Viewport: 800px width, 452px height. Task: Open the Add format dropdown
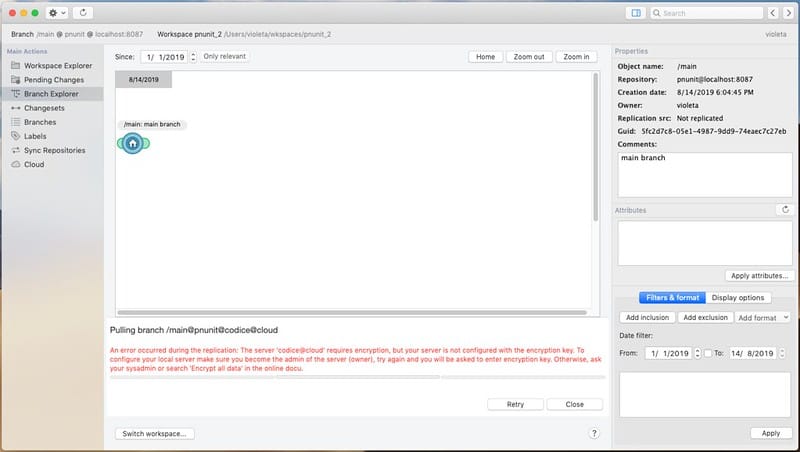763,318
